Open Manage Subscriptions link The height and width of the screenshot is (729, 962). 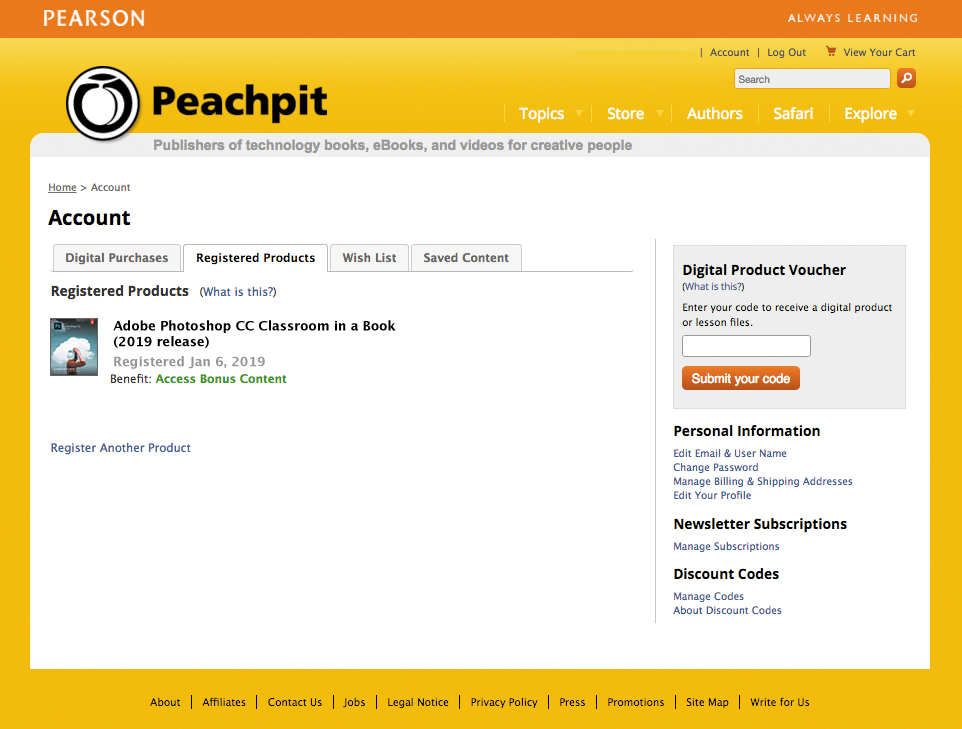click(726, 547)
